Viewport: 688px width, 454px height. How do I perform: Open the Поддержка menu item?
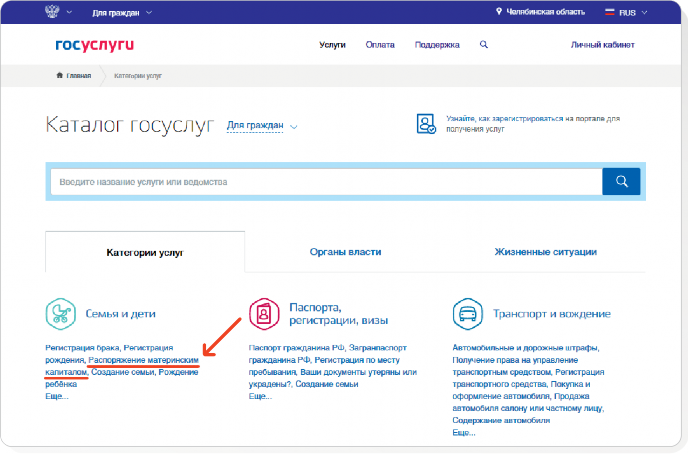[437, 45]
